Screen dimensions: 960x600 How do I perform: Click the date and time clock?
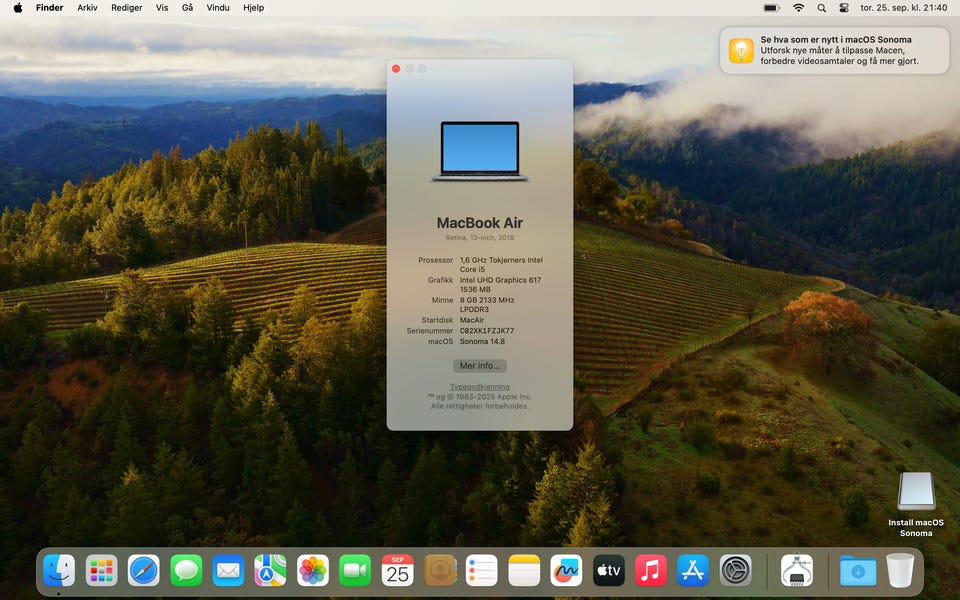(x=906, y=8)
